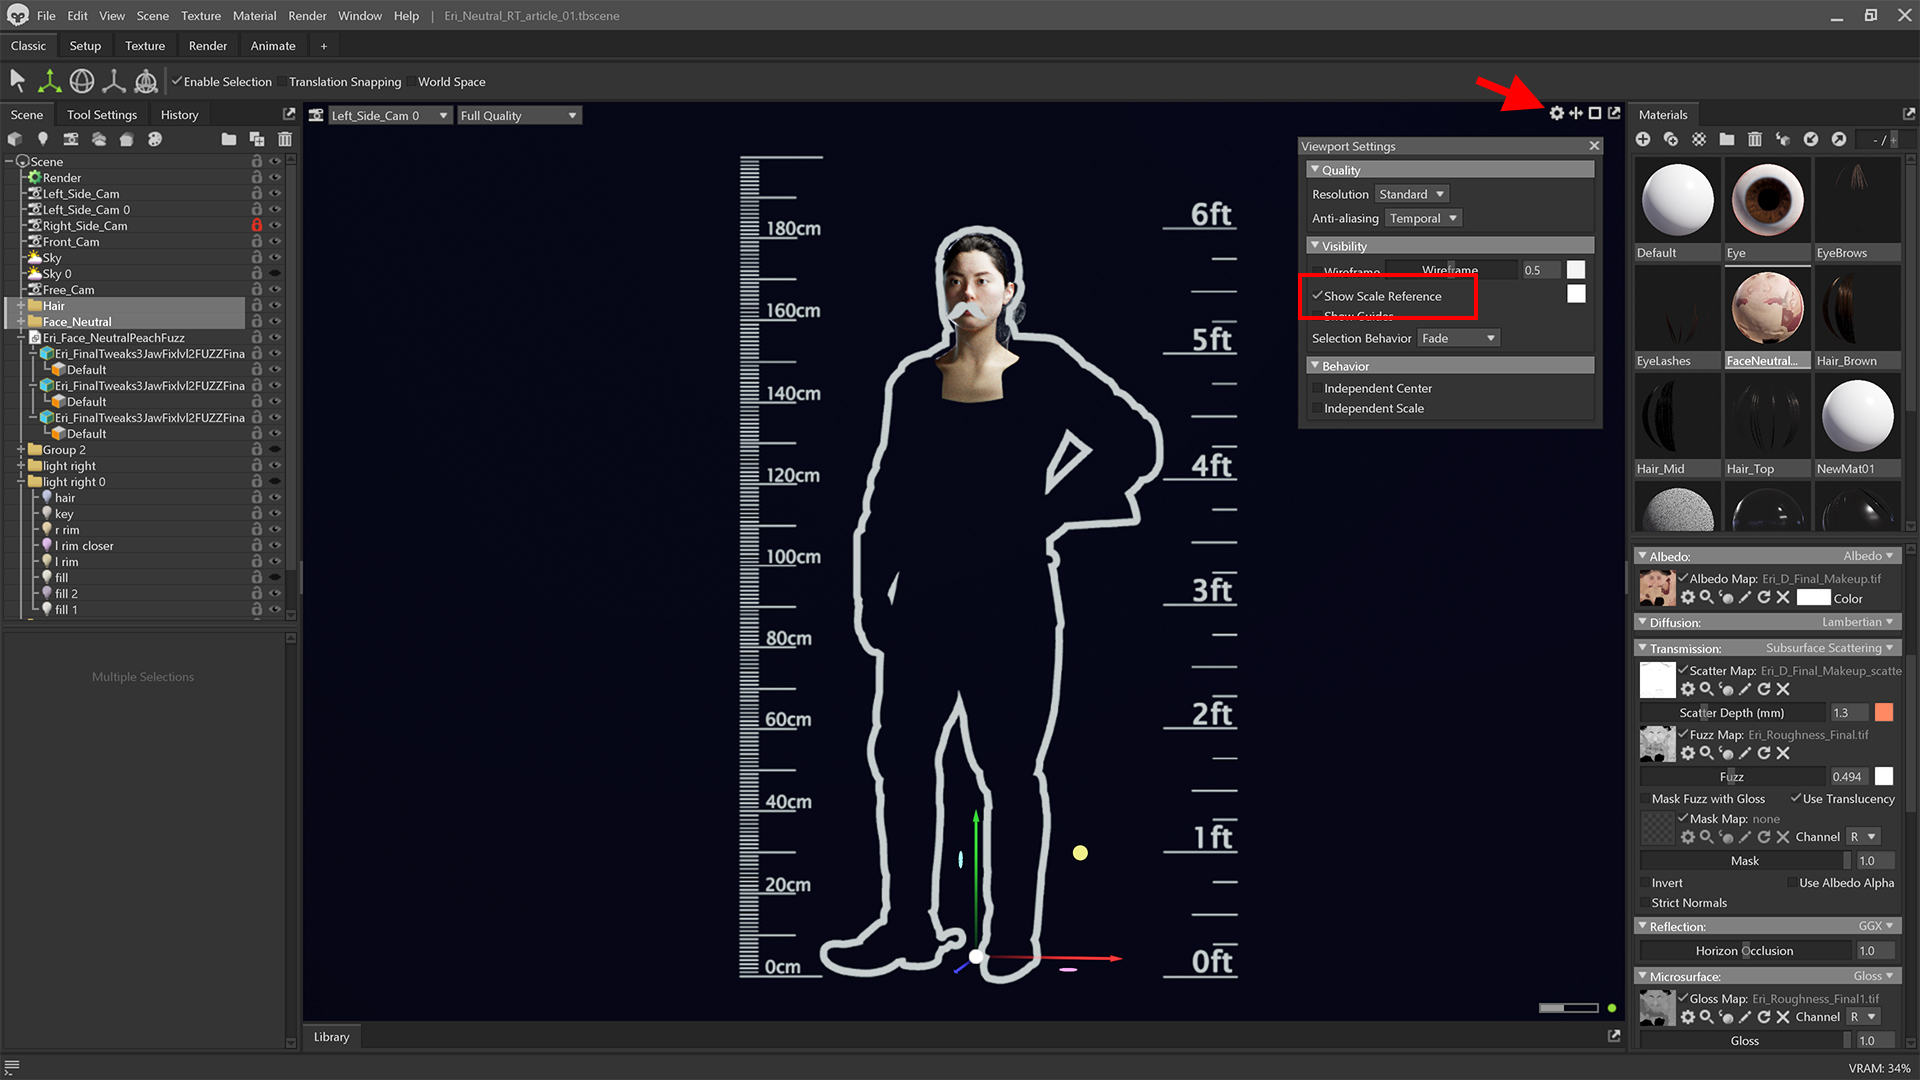Image resolution: width=1920 pixels, height=1080 pixels.
Task: Duplicate the selected material
Action: tap(1671, 139)
